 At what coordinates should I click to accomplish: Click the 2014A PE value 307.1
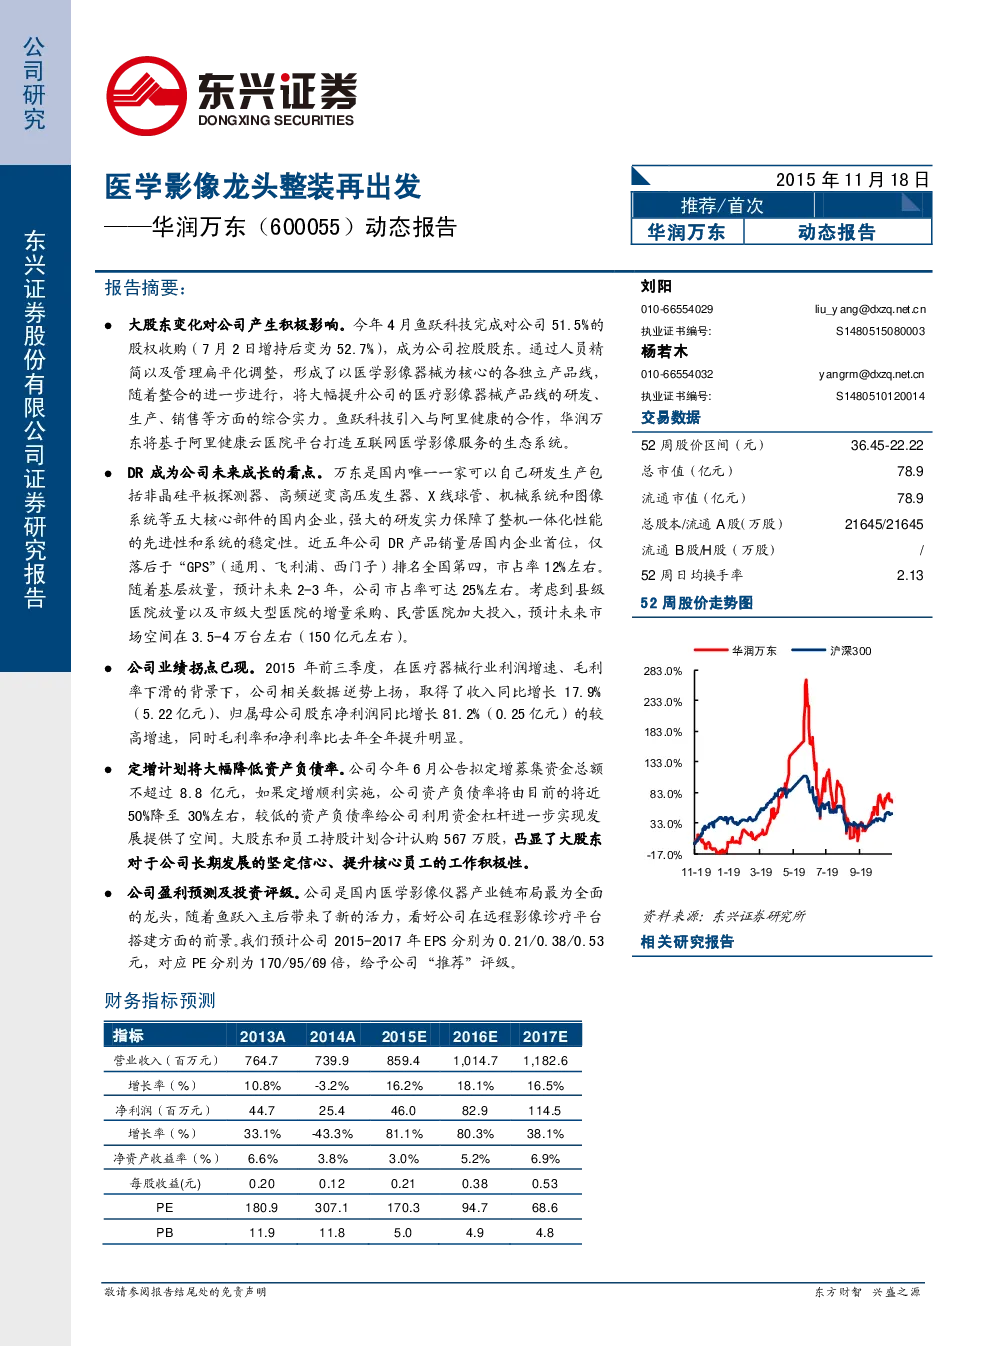click(x=332, y=1208)
